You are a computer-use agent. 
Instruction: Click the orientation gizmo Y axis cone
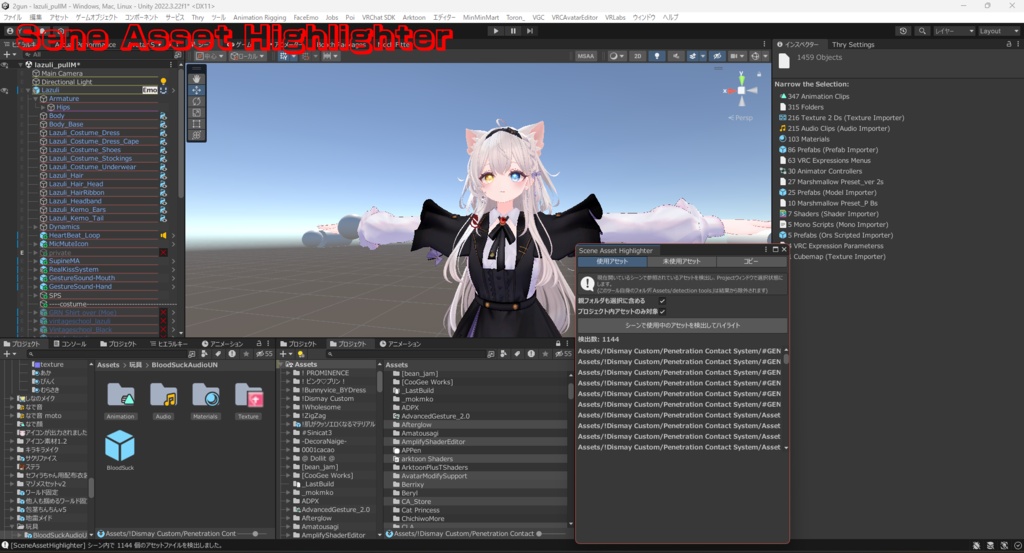[x=741, y=80]
